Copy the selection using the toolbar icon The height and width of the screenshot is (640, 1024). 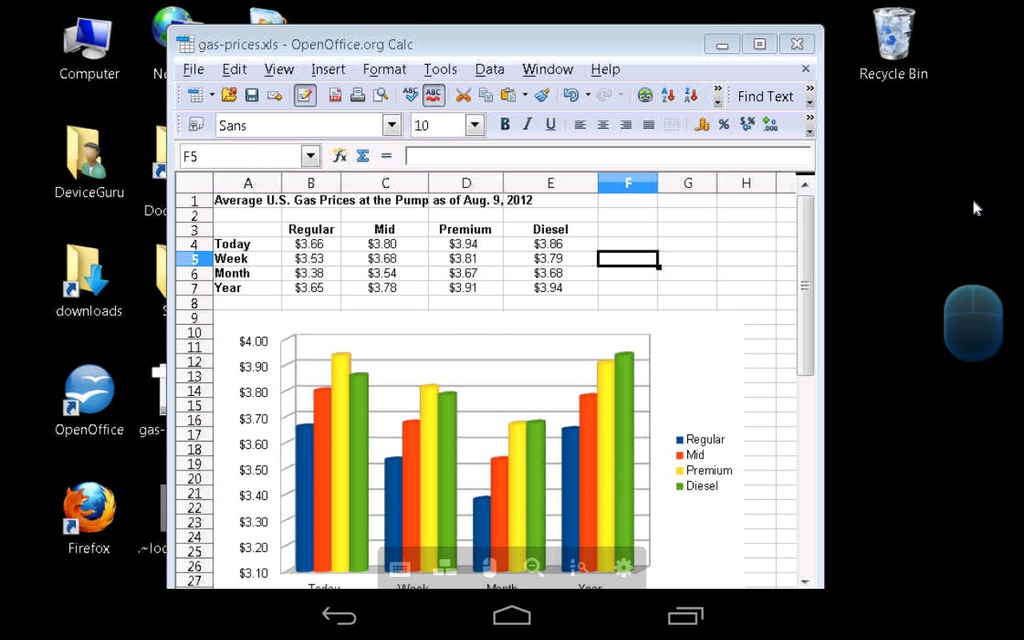click(486, 95)
